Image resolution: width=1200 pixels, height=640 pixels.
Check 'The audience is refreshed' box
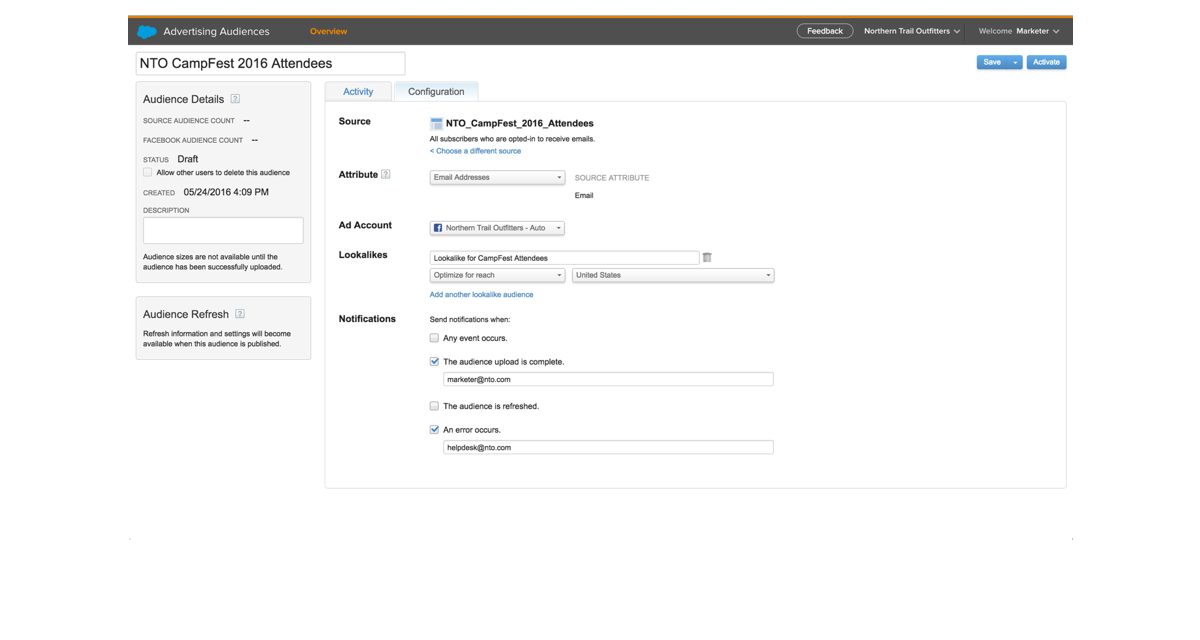(x=434, y=406)
